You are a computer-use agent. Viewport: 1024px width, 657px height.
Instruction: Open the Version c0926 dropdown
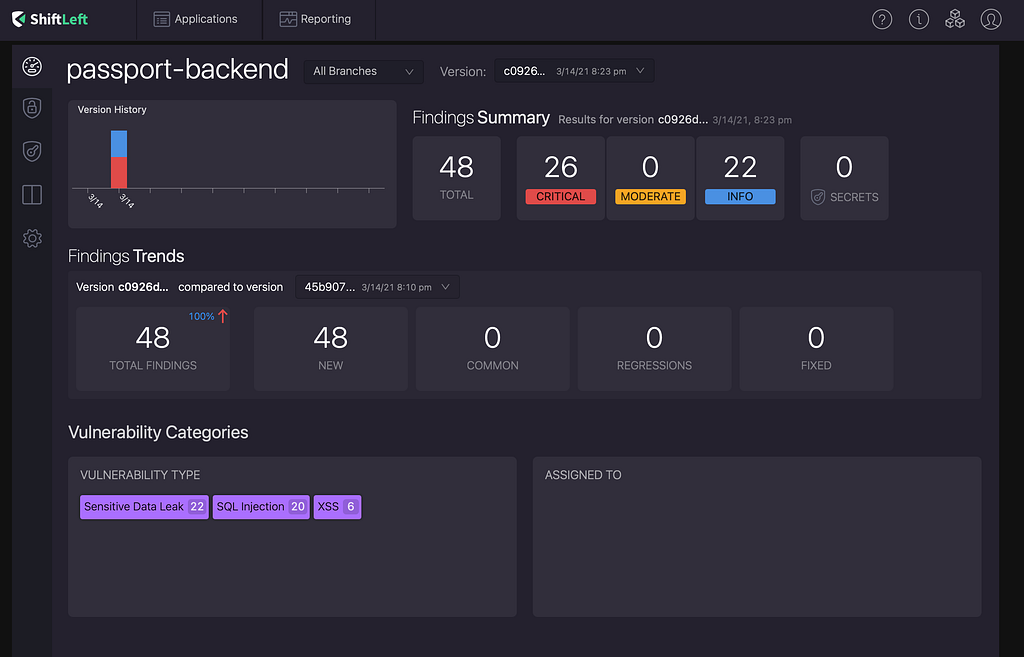pyautogui.click(x=574, y=71)
